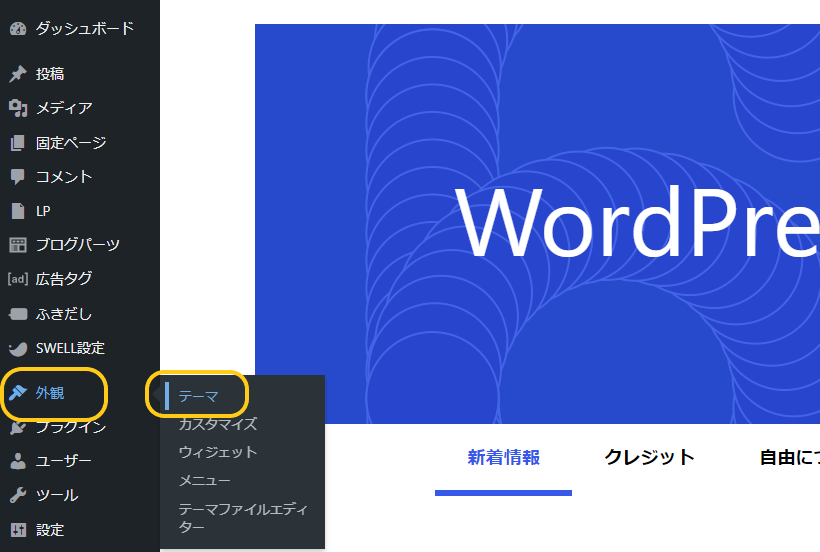Choose テーマ in the 外観 submenu
This screenshot has width=820, height=552.
click(x=198, y=396)
